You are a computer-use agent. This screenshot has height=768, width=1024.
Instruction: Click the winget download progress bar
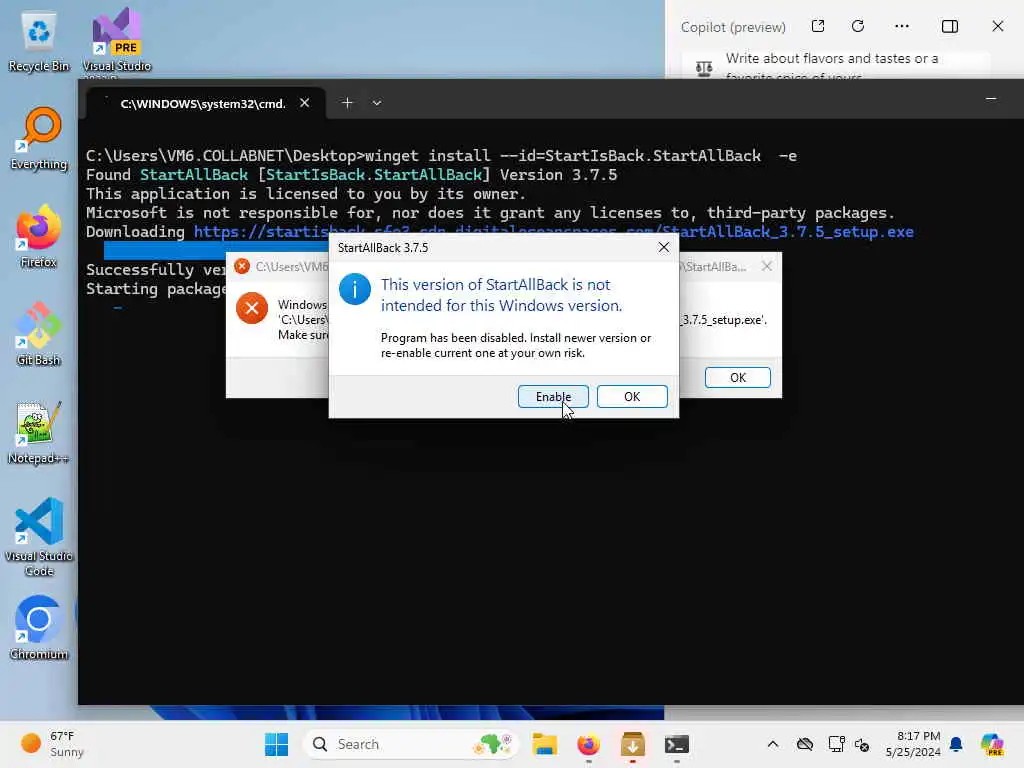216,250
